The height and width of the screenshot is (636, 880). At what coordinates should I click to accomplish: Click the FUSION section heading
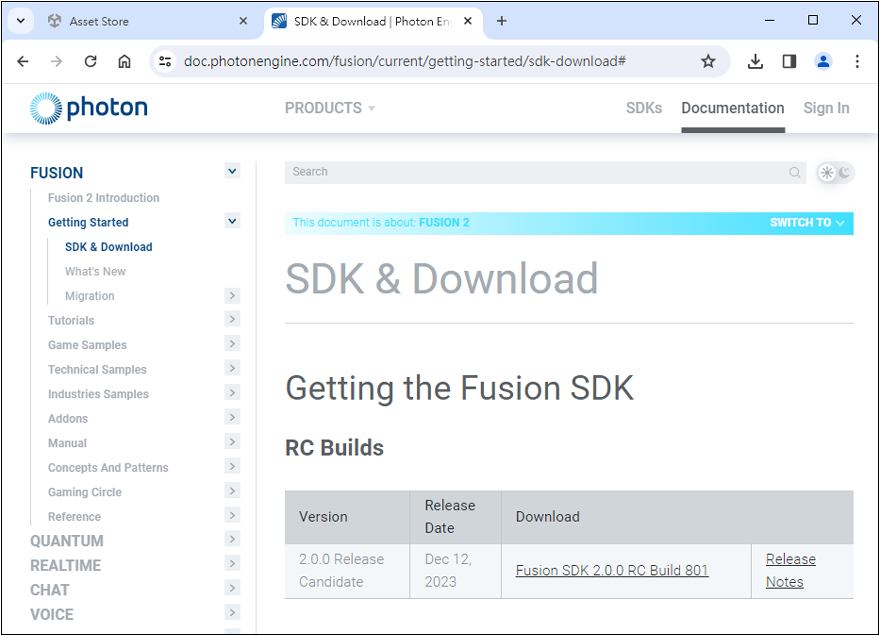[x=56, y=173]
